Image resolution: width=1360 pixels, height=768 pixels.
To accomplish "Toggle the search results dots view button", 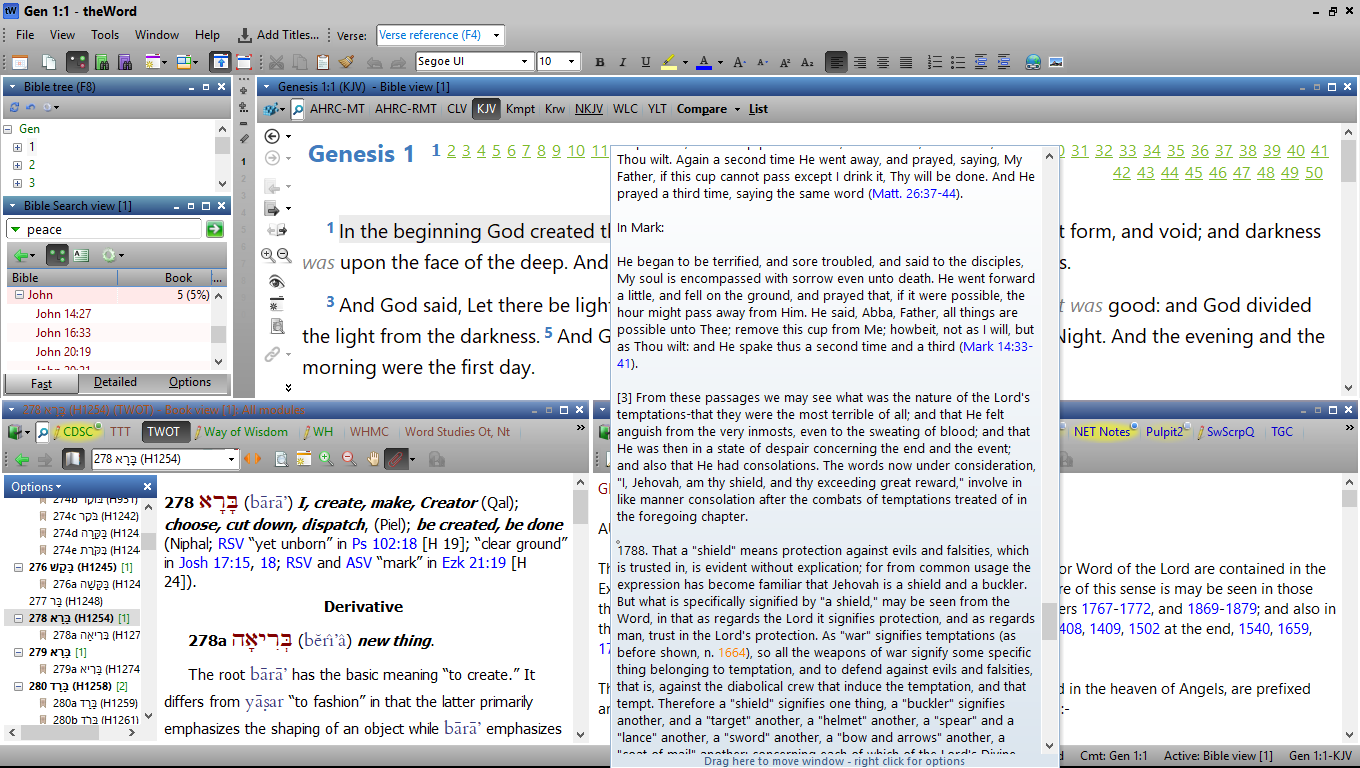I will tap(59, 255).
